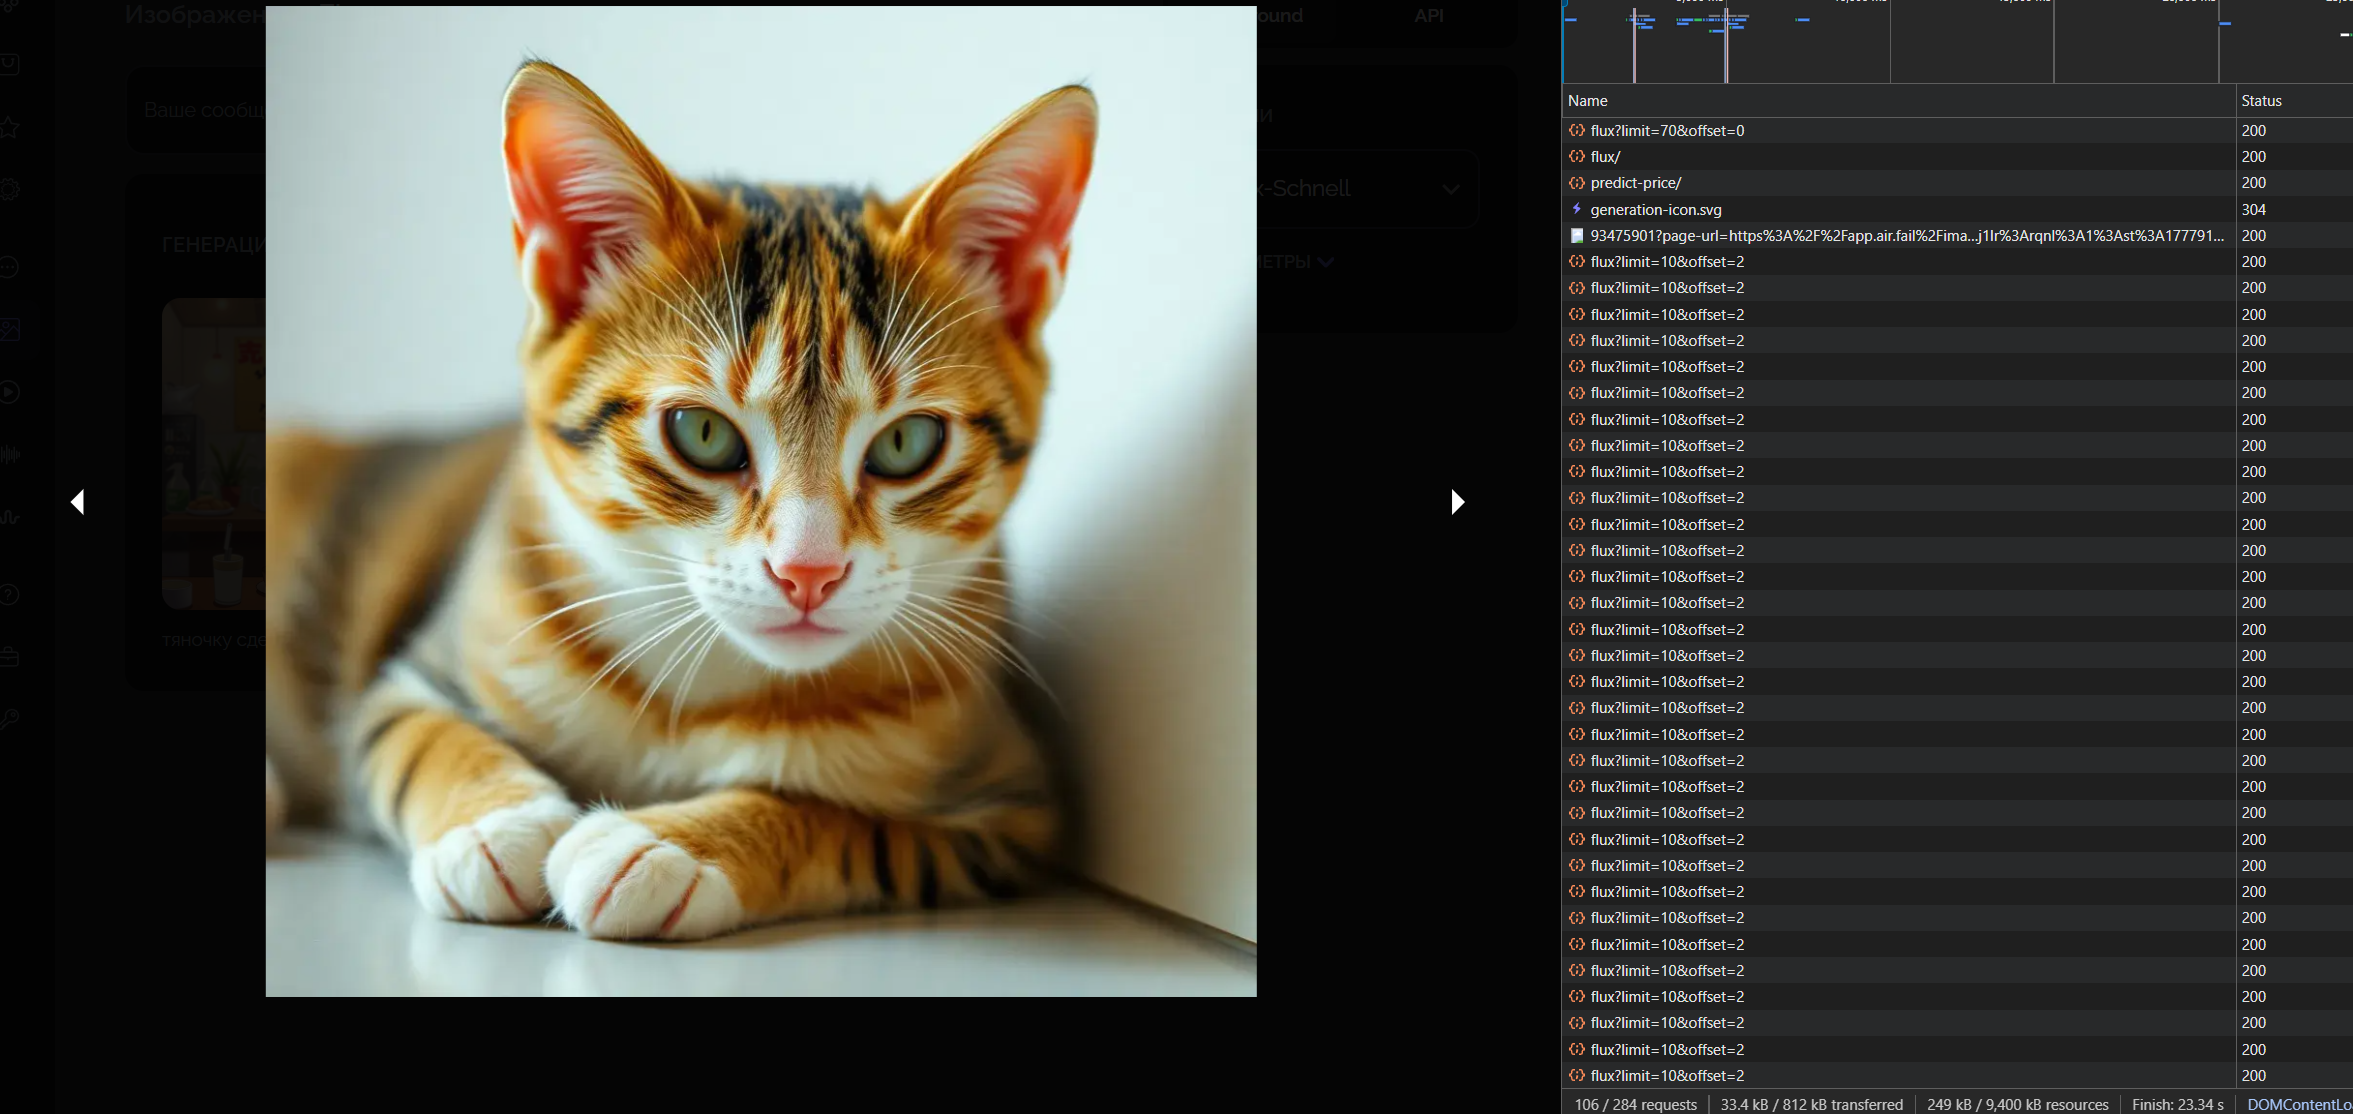Viewport: 2353px width, 1114px height.
Task: Click the '249 kB / 9,400 kB resources' entry
Action: 2018,1104
